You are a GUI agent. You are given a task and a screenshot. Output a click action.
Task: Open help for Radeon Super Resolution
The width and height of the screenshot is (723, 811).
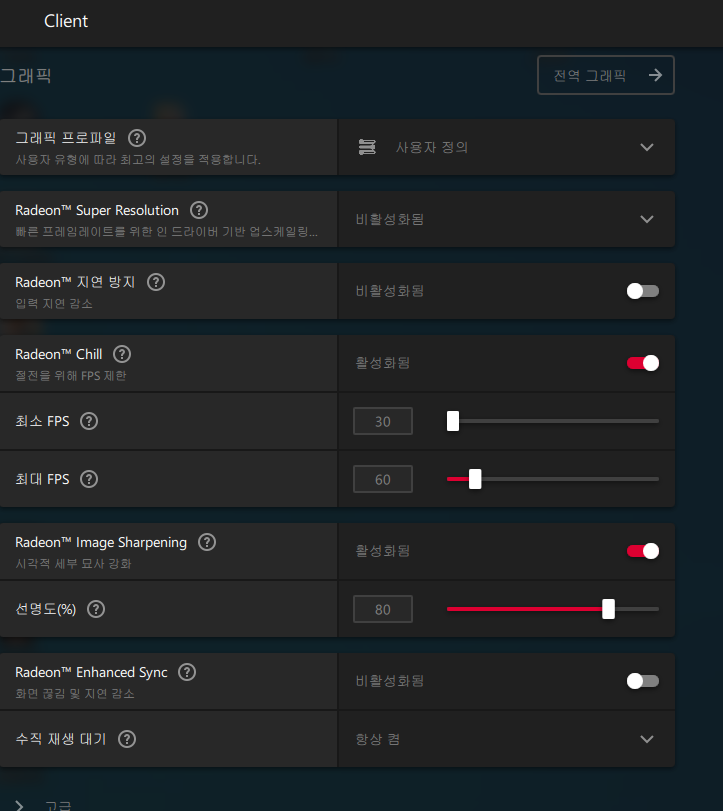click(199, 210)
